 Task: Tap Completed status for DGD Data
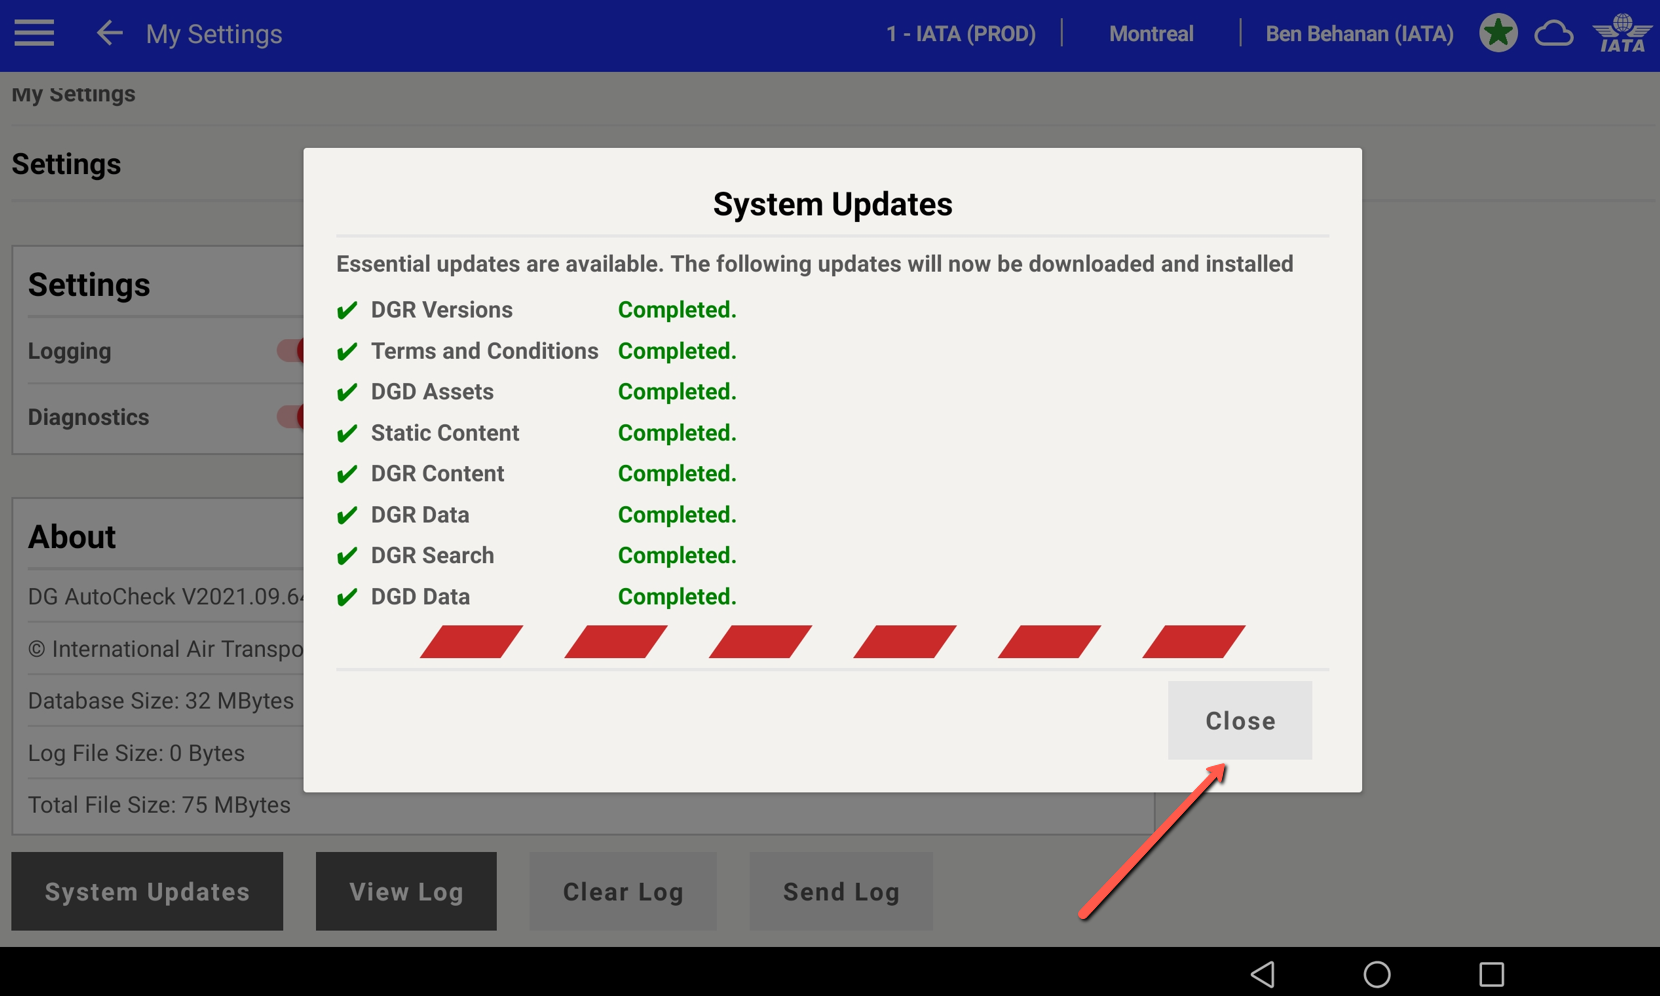click(677, 597)
